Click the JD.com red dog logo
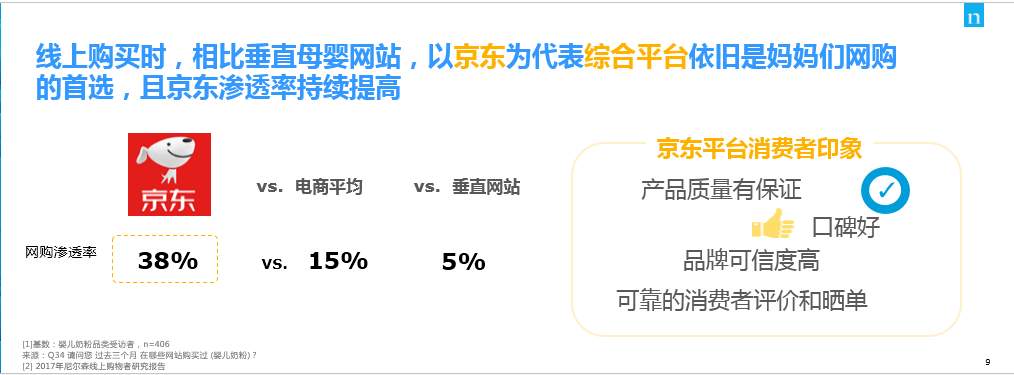 [x=169, y=174]
